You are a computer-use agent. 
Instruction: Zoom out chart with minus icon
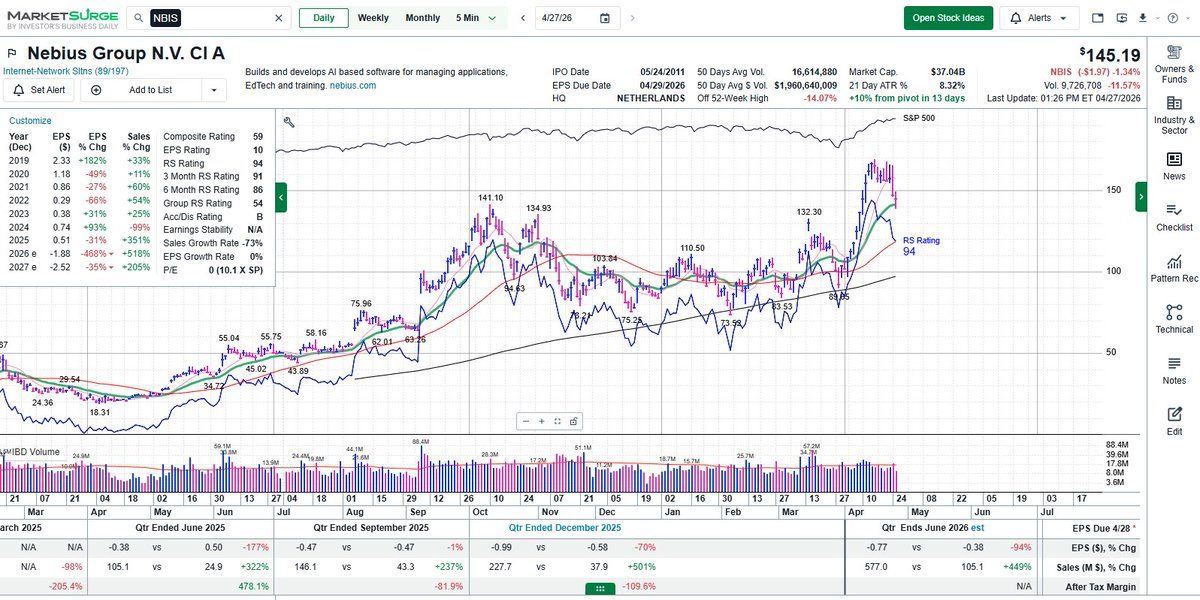(x=526, y=421)
